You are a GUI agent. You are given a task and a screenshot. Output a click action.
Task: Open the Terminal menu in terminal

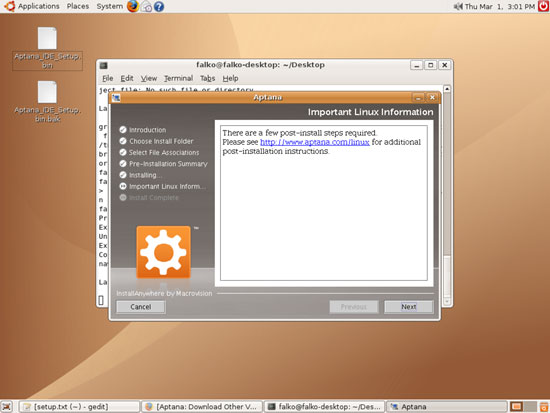coord(179,78)
